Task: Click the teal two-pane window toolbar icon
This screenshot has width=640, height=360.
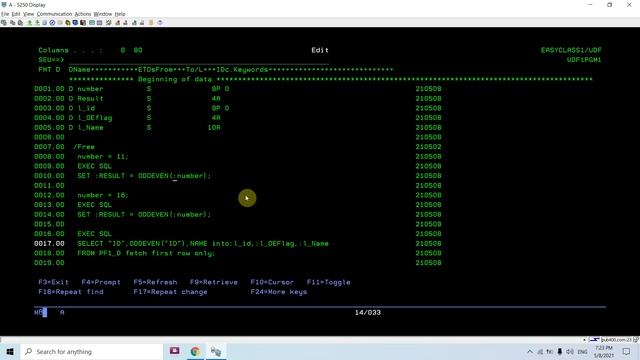Action: click(92, 23)
